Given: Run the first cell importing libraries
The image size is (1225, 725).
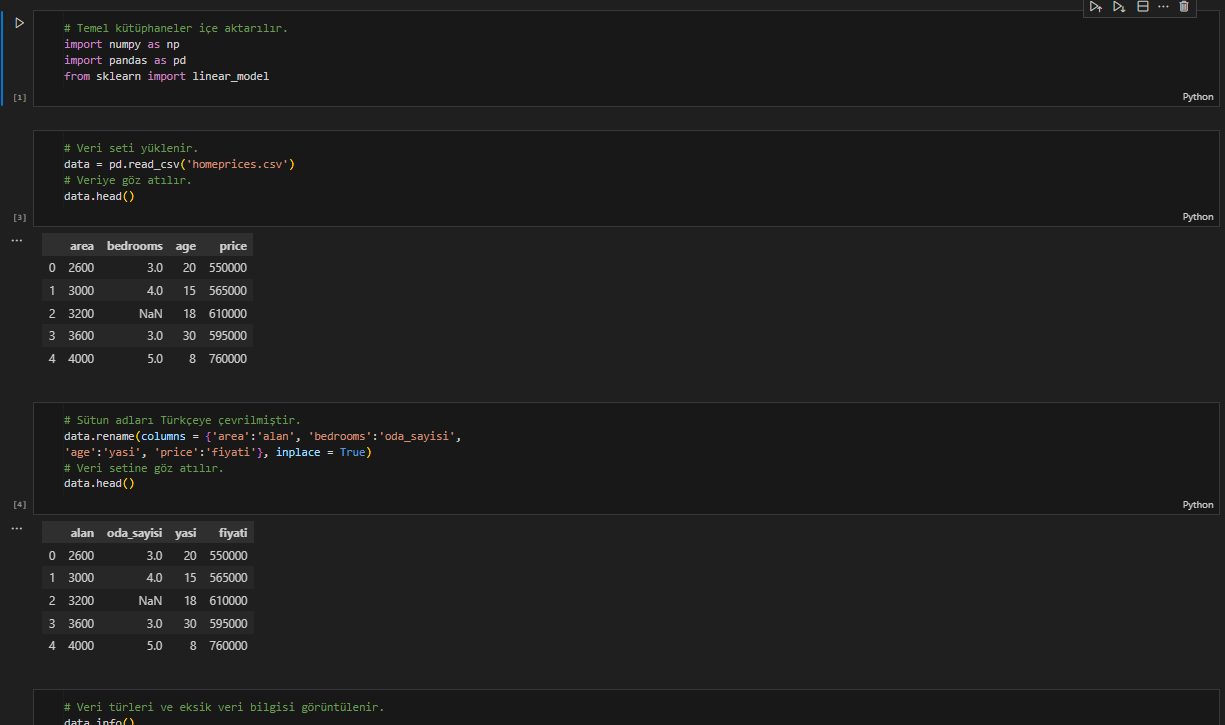Looking at the screenshot, I should pos(19,23).
